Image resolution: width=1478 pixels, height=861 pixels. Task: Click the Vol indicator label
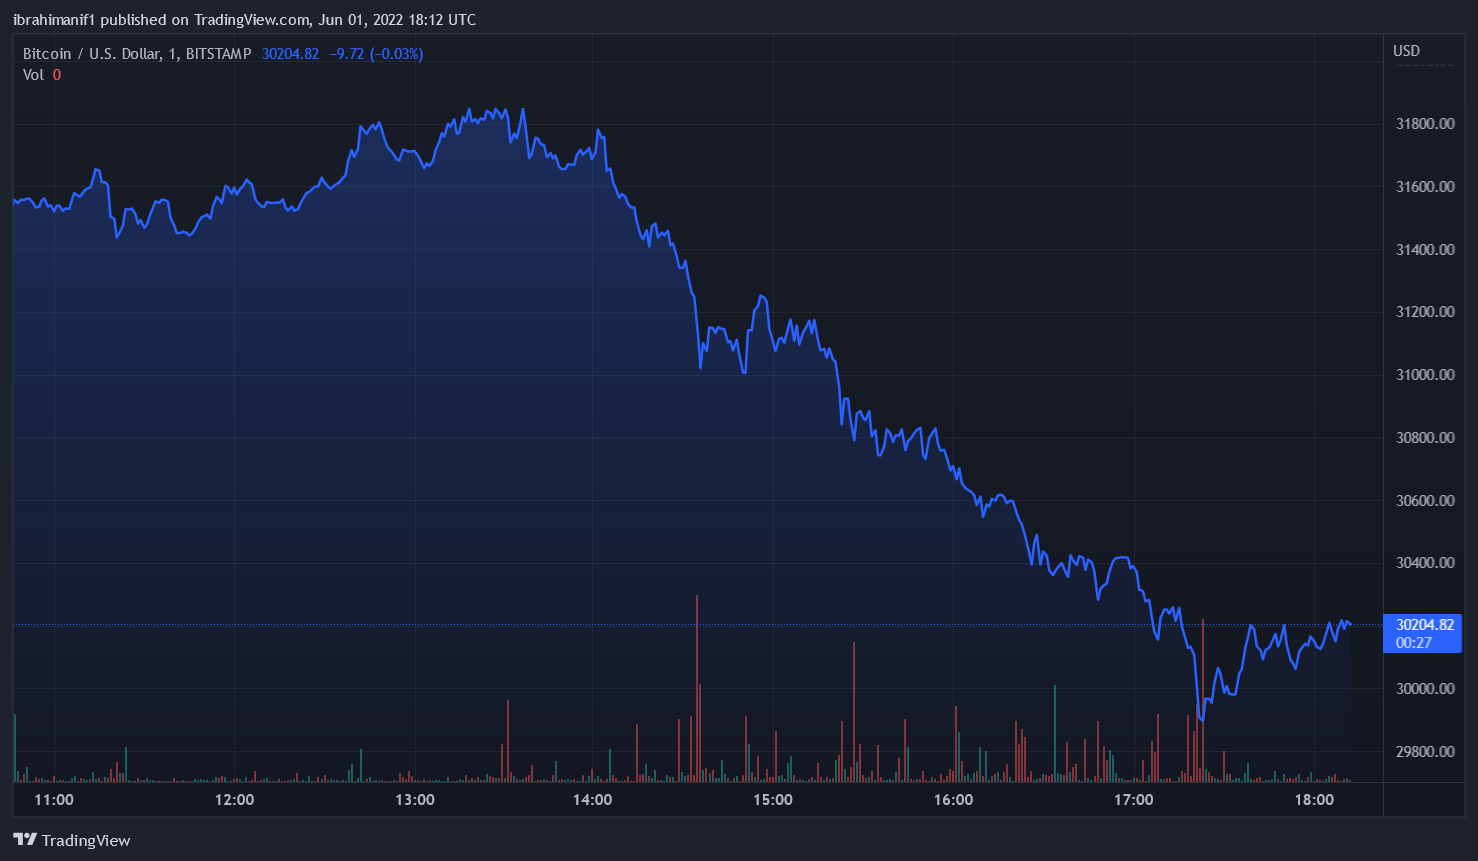[x=33, y=75]
